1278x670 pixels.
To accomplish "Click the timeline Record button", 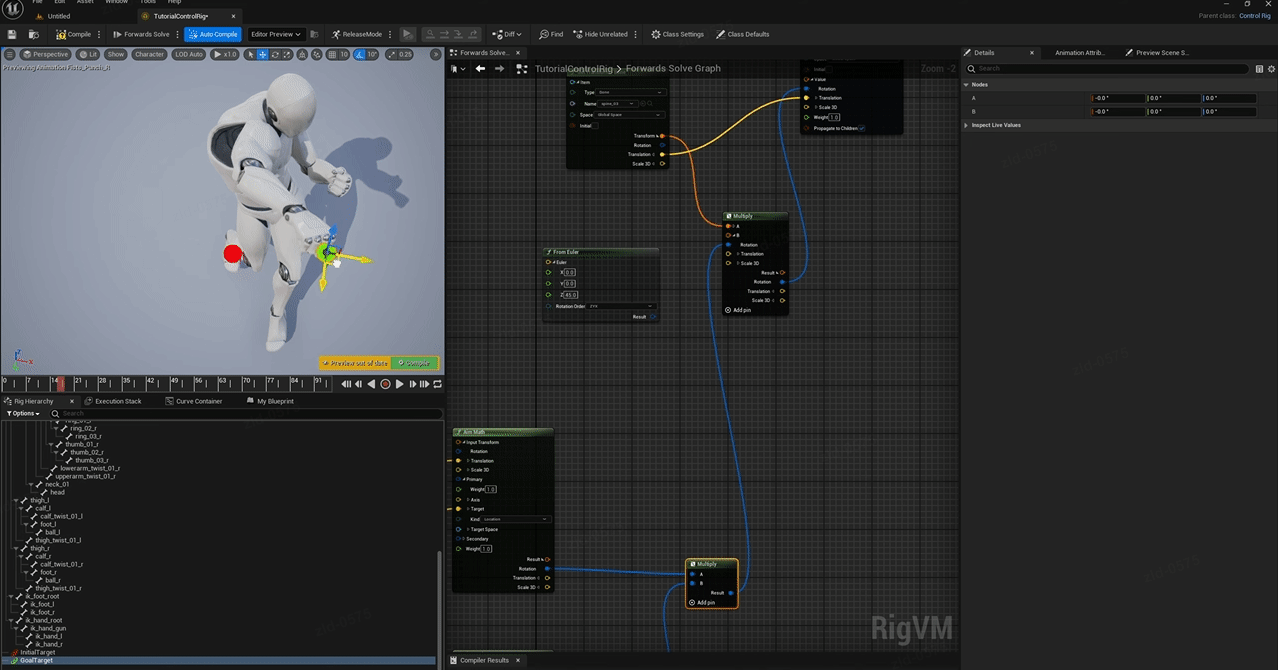I will [x=385, y=384].
